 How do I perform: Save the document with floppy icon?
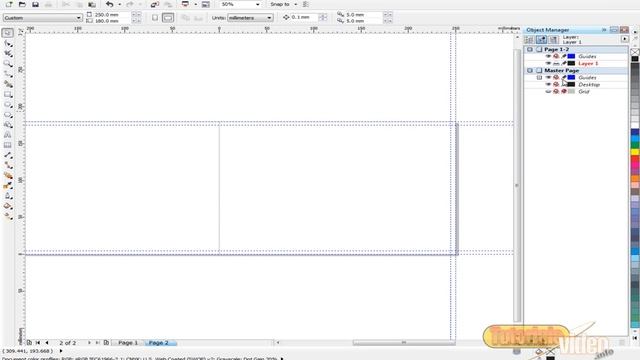click(x=35, y=4)
